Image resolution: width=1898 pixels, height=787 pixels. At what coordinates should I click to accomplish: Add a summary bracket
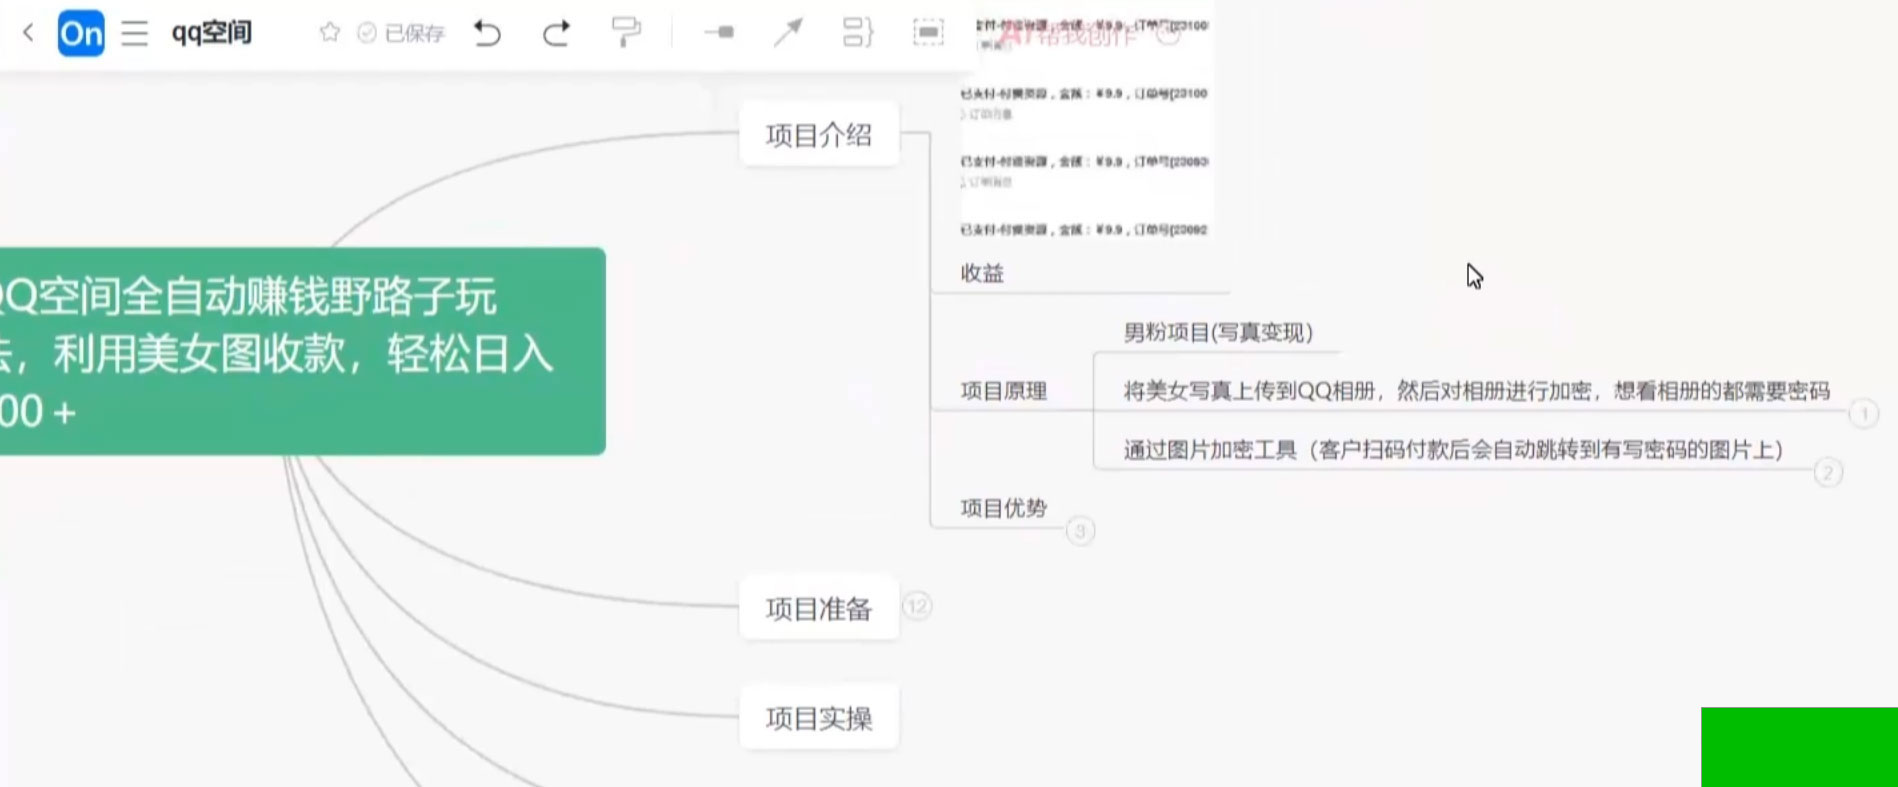pos(858,33)
